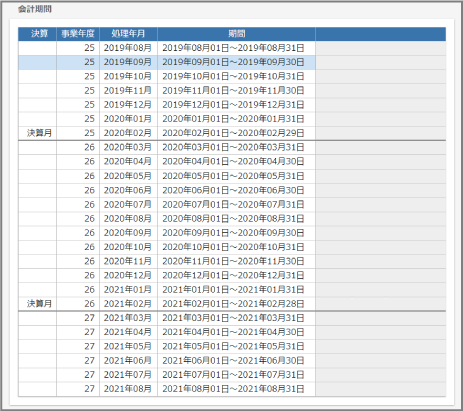Click the 期間 column header
The width and height of the screenshot is (463, 411).
coord(236,34)
